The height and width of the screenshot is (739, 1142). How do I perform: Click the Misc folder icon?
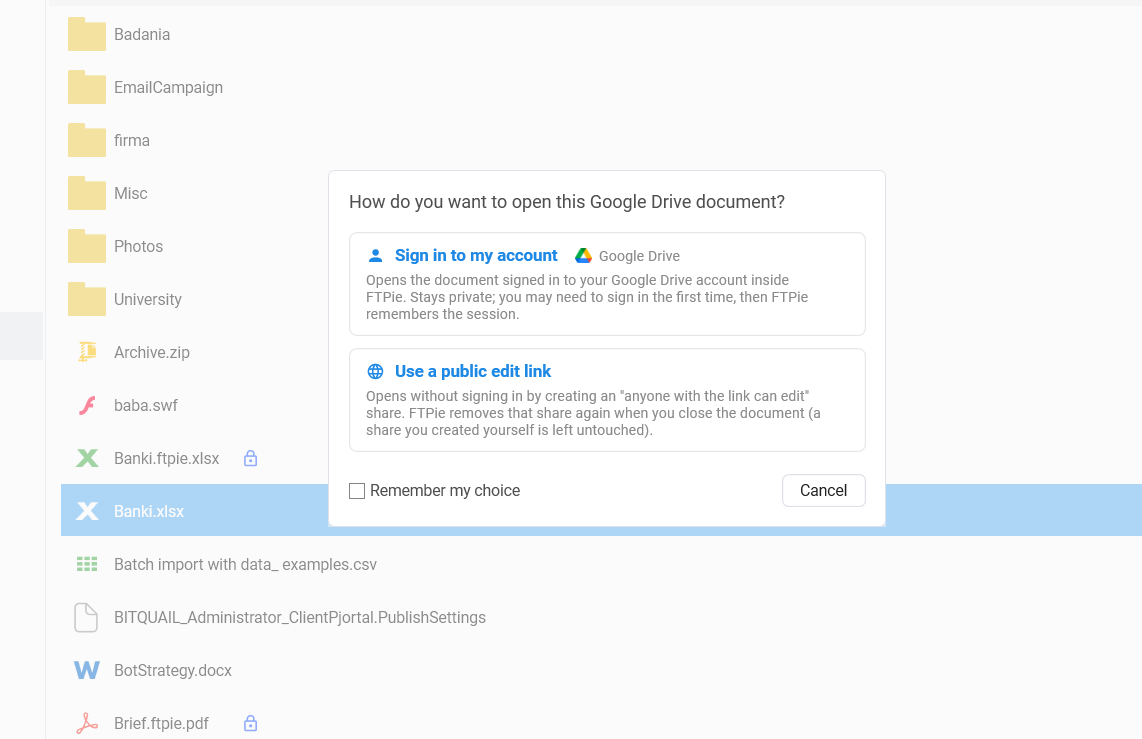point(87,193)
